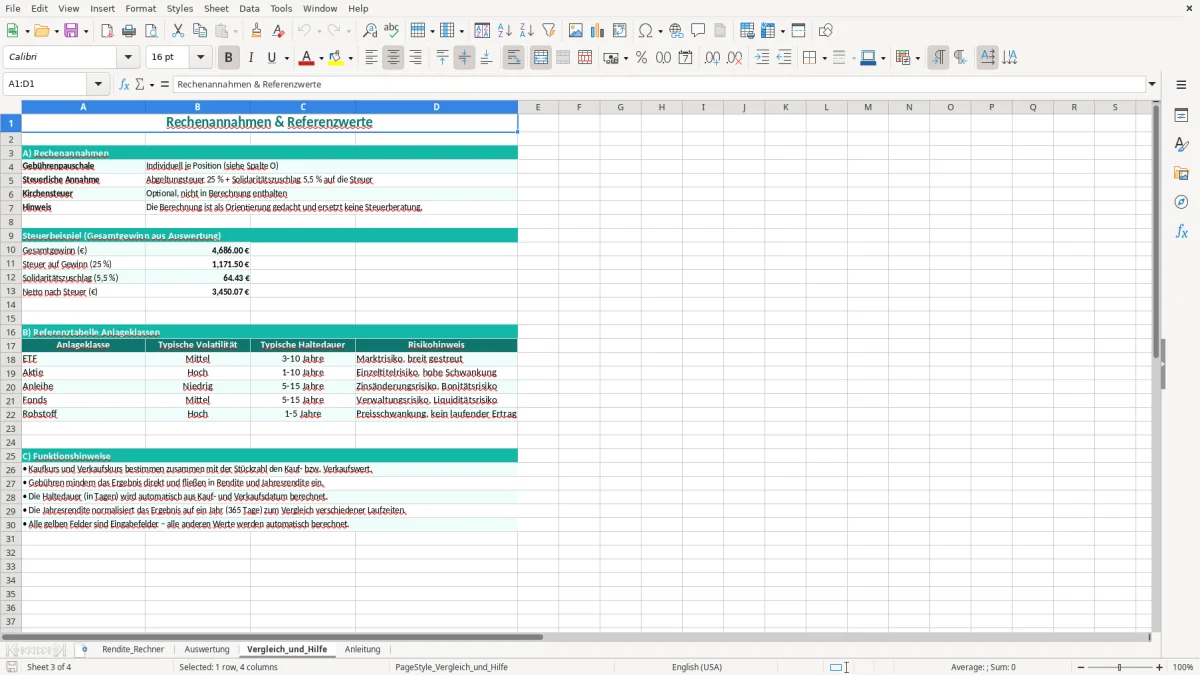Click the Print icon
Image resolution: width=1200 pixels, height=675 pixels.
pyautogui.click(x=129, y=31)
